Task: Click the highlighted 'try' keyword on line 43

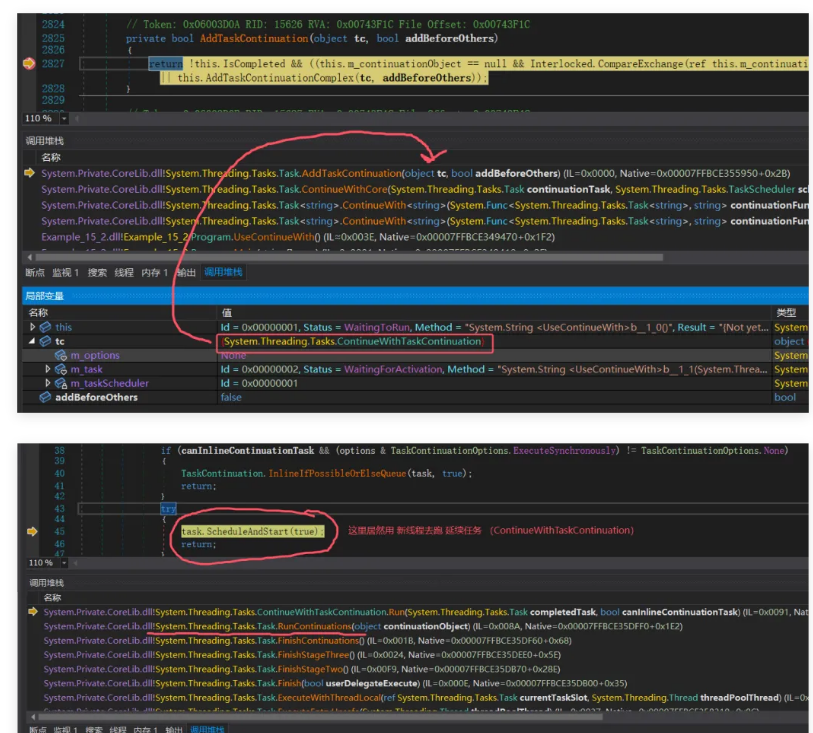Action: pos(169,509)
